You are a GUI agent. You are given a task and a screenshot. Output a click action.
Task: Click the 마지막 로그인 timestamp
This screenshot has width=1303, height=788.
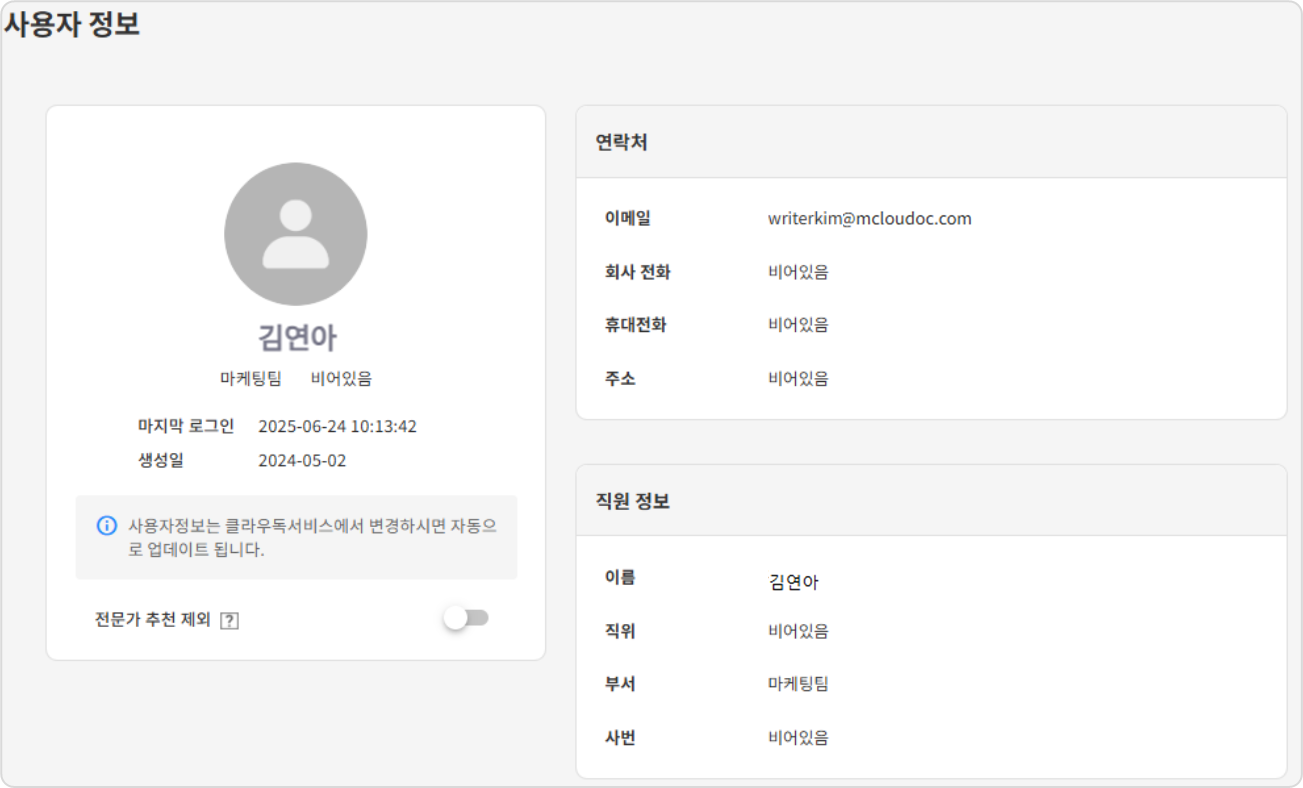point(337,426)
